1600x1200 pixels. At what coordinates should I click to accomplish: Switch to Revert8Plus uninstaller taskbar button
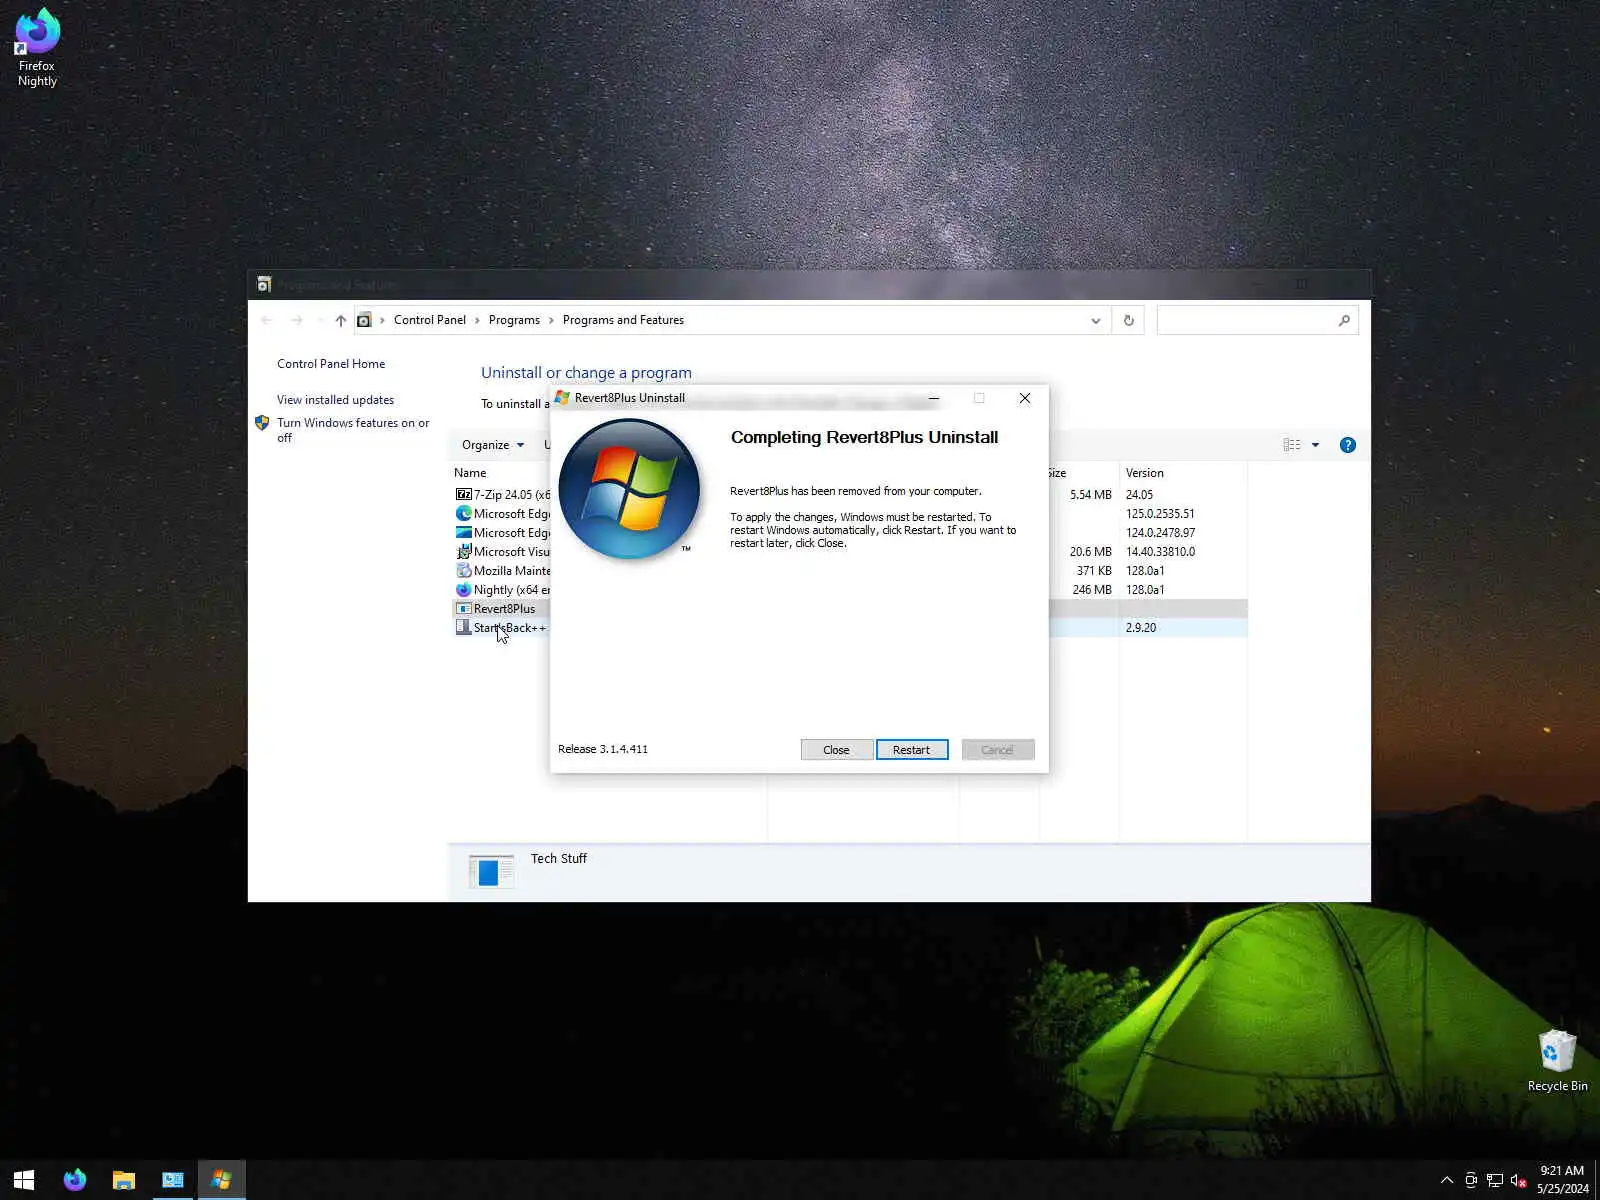pos(222,1180)
